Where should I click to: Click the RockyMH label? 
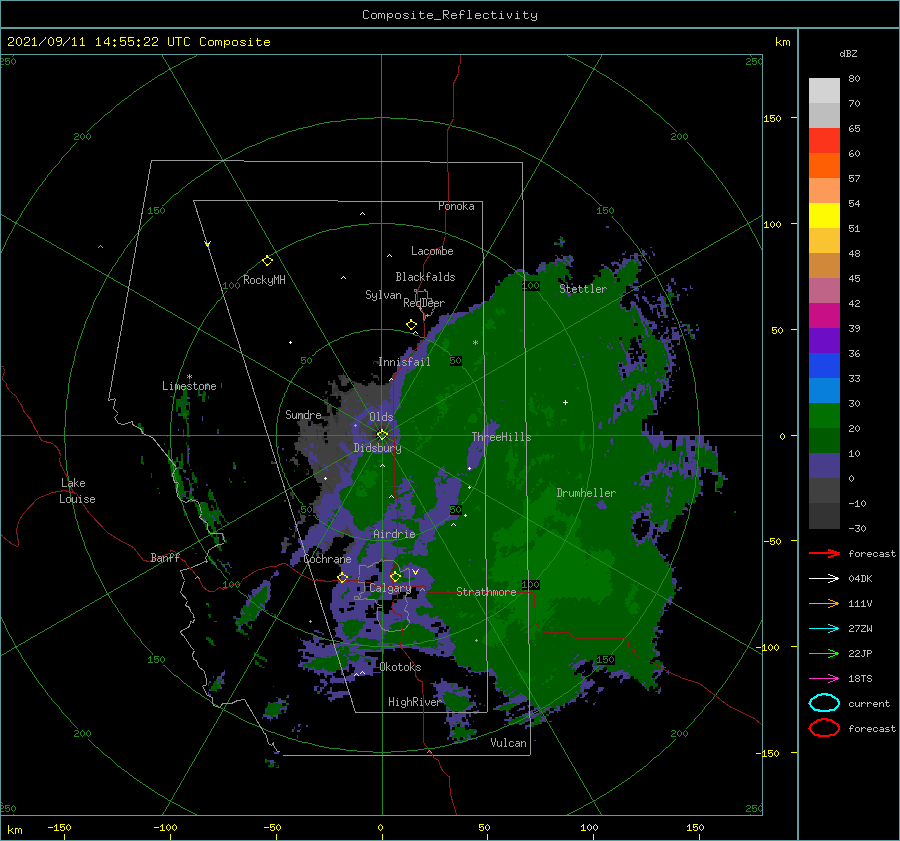[x=264, y=280]
